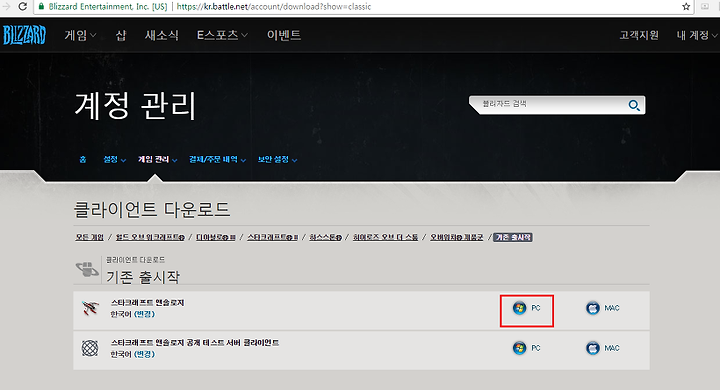Viewport: 720px width, 390px height.
Task: Click the 클라이언트 다운로드 heading
Action: (x=152, y=209)
